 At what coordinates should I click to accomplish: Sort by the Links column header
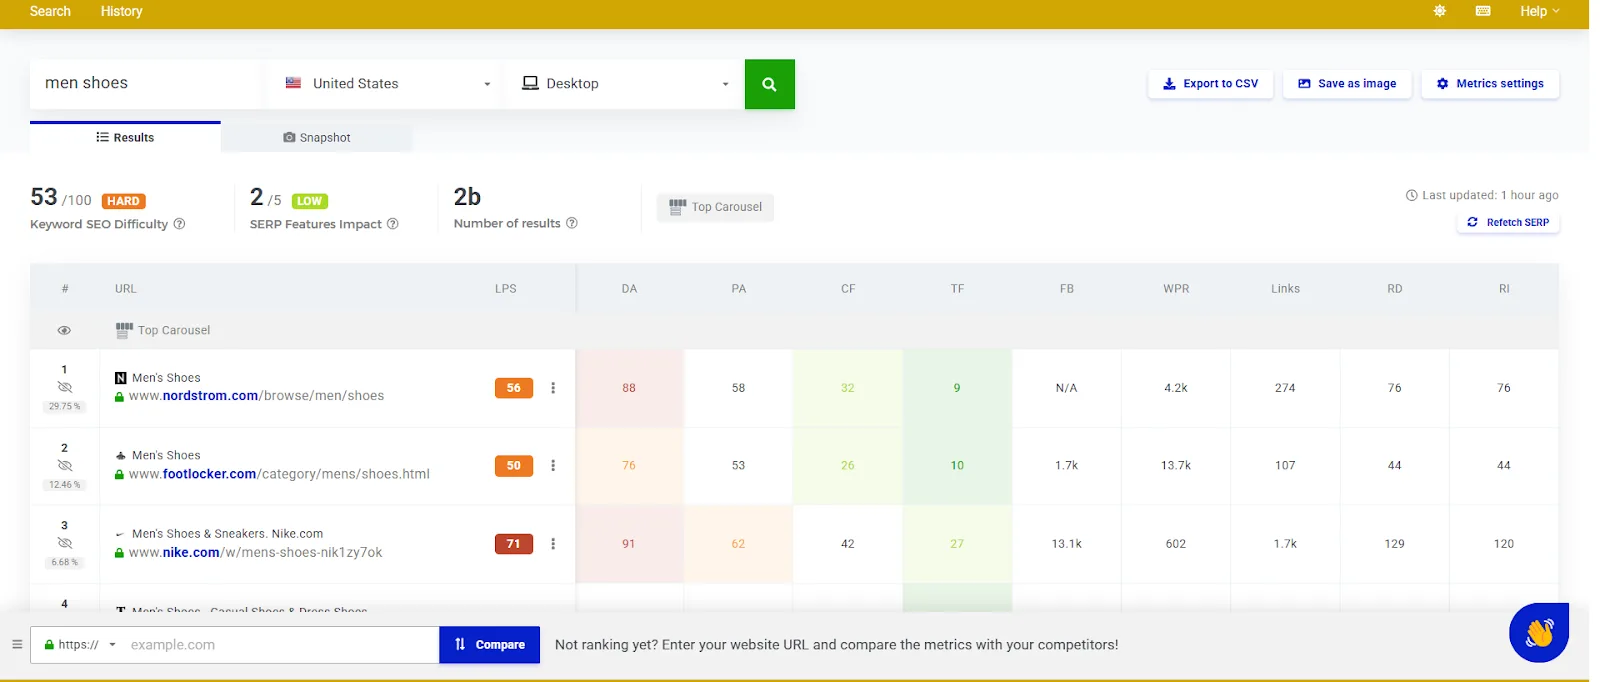1285,289
